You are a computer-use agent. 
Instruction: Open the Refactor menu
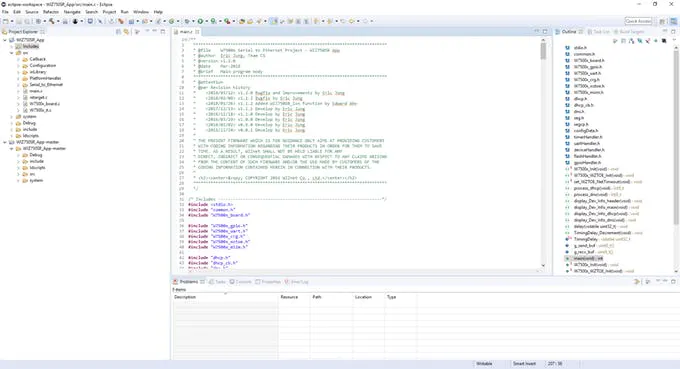pos(51,12)
